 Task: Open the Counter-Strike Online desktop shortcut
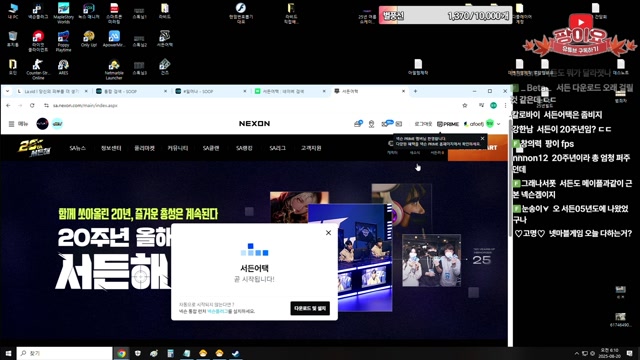click(38, 69)
